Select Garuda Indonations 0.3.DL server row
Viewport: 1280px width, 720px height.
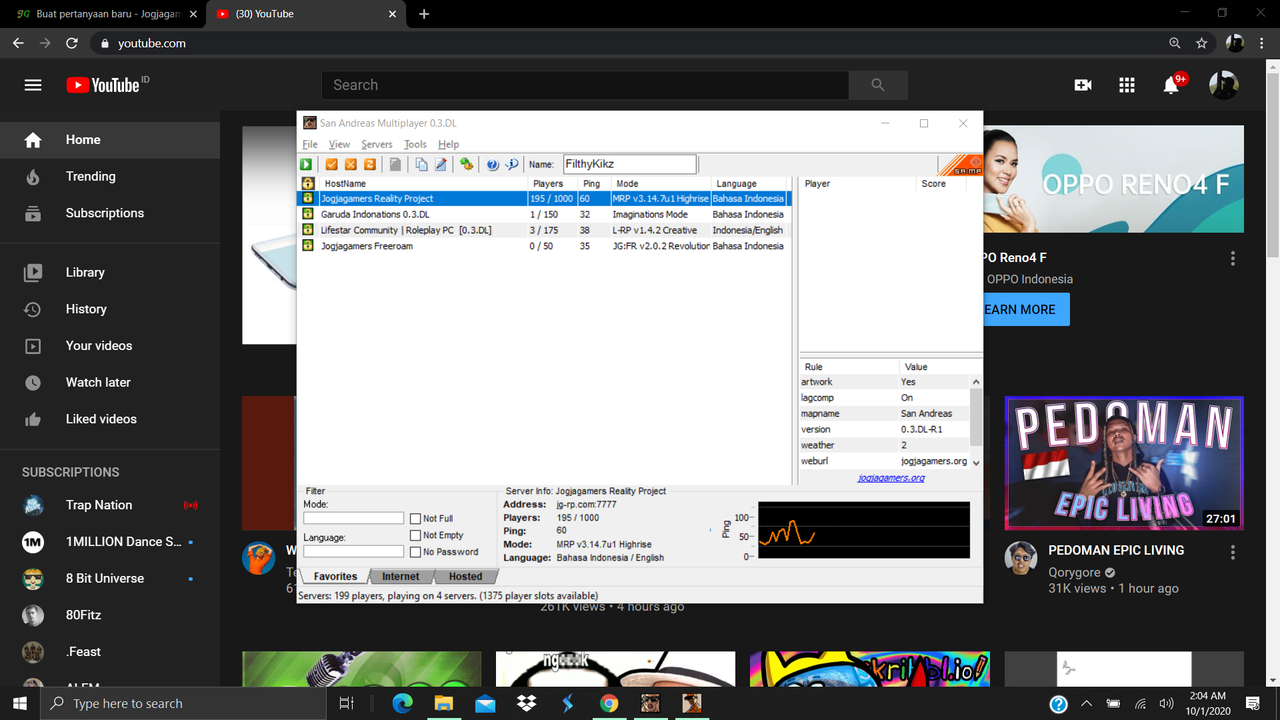[x=545, y=214]
